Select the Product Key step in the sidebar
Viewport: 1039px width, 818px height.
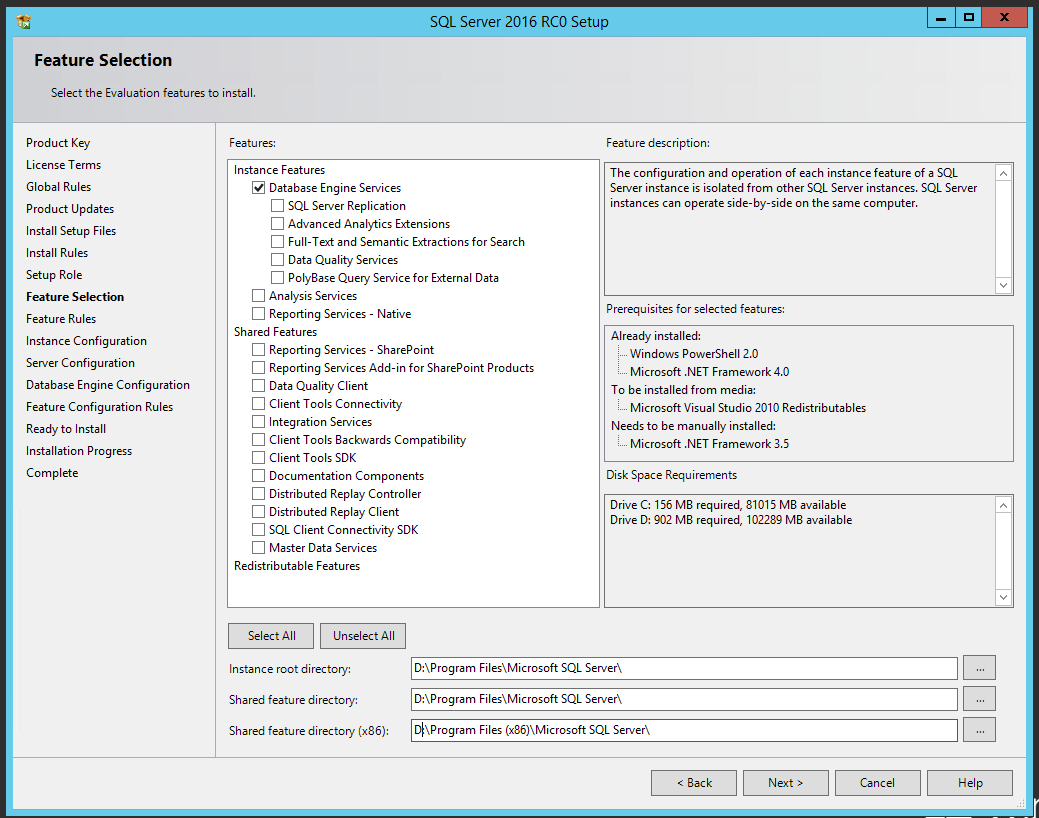pyautogui.click(x=58, y=142)
